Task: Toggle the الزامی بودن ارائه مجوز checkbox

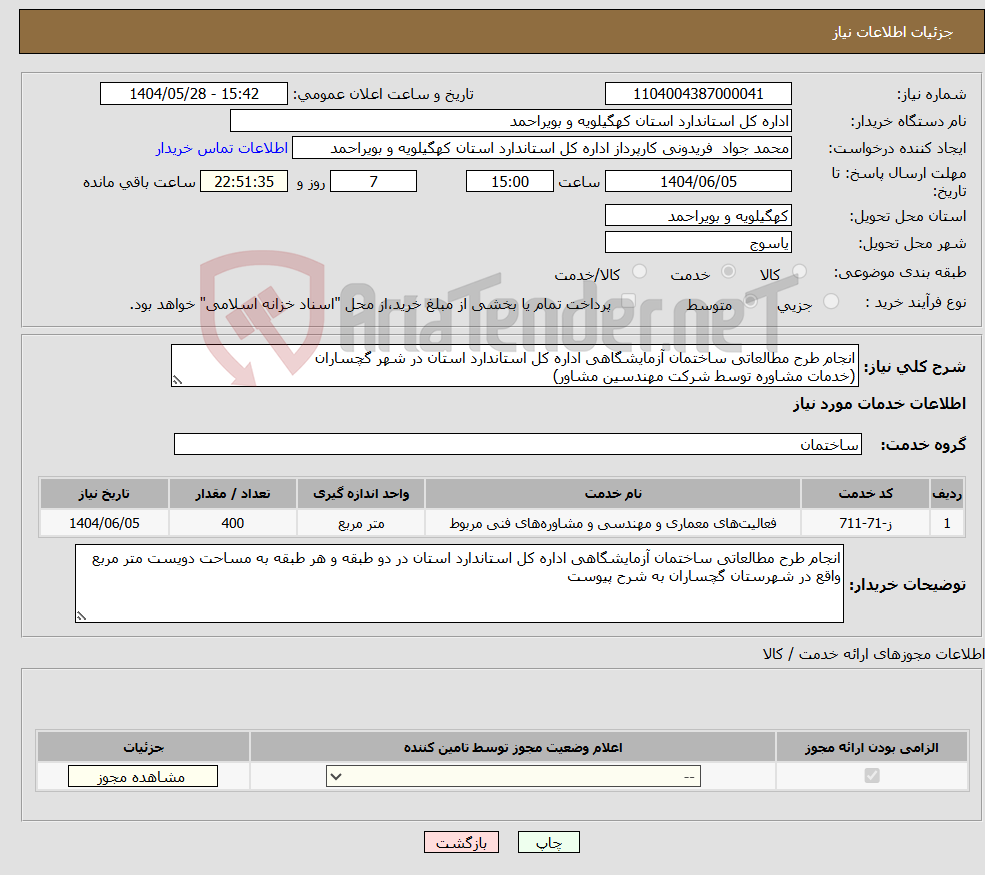Action: [x=872, y=775]
